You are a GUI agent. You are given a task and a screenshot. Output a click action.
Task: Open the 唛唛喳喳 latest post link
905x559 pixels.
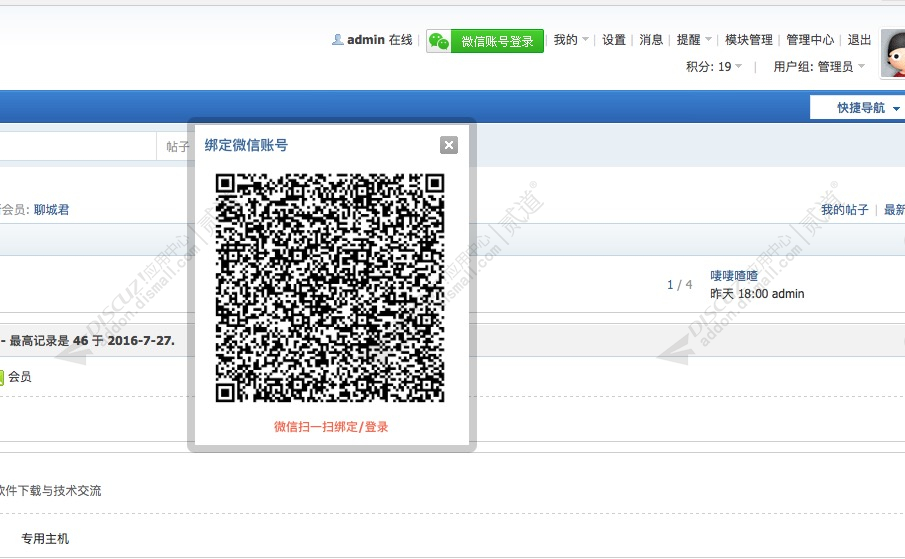(x=734, y=276)
